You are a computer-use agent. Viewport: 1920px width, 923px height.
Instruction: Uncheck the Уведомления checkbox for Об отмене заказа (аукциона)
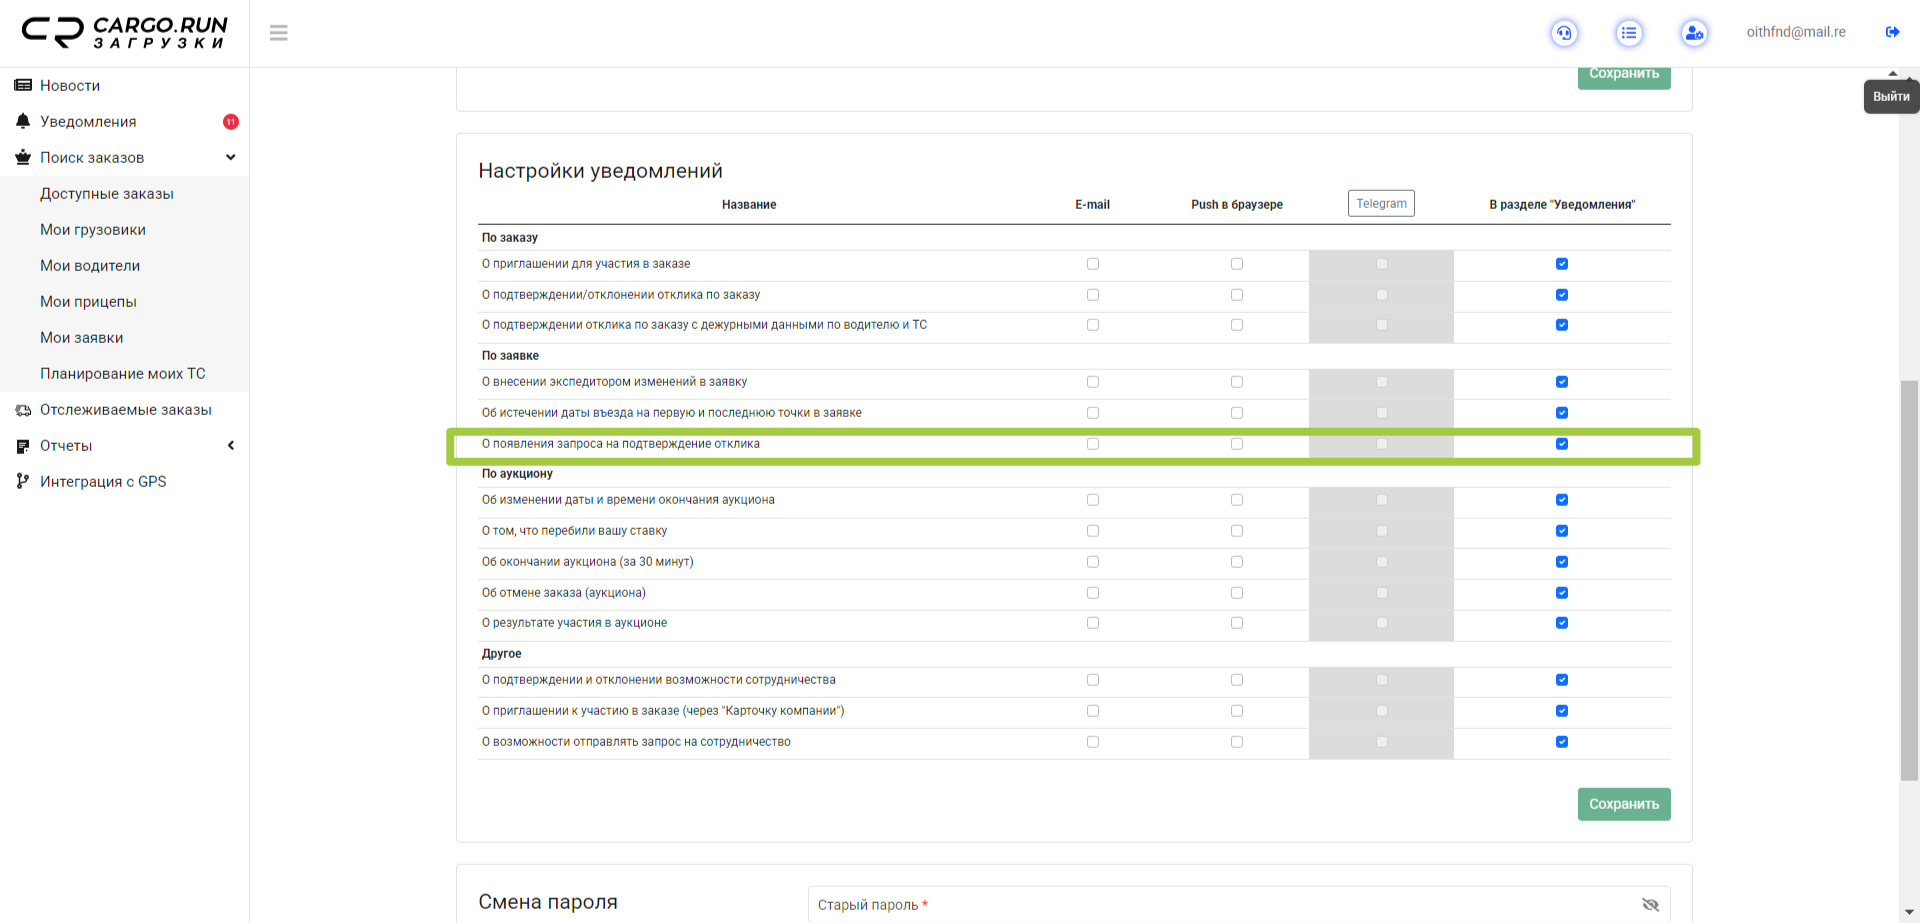click(1562, 593)
